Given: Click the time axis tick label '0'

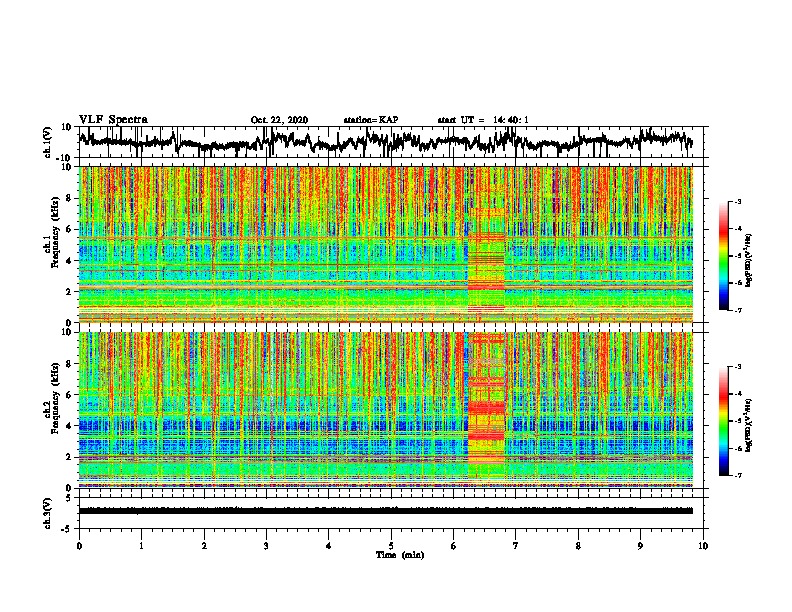Looking at the screenshot, I should tap(79, 546).
